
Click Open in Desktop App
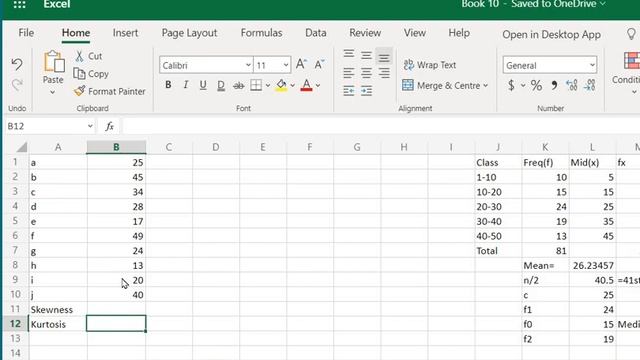[551, 35]
